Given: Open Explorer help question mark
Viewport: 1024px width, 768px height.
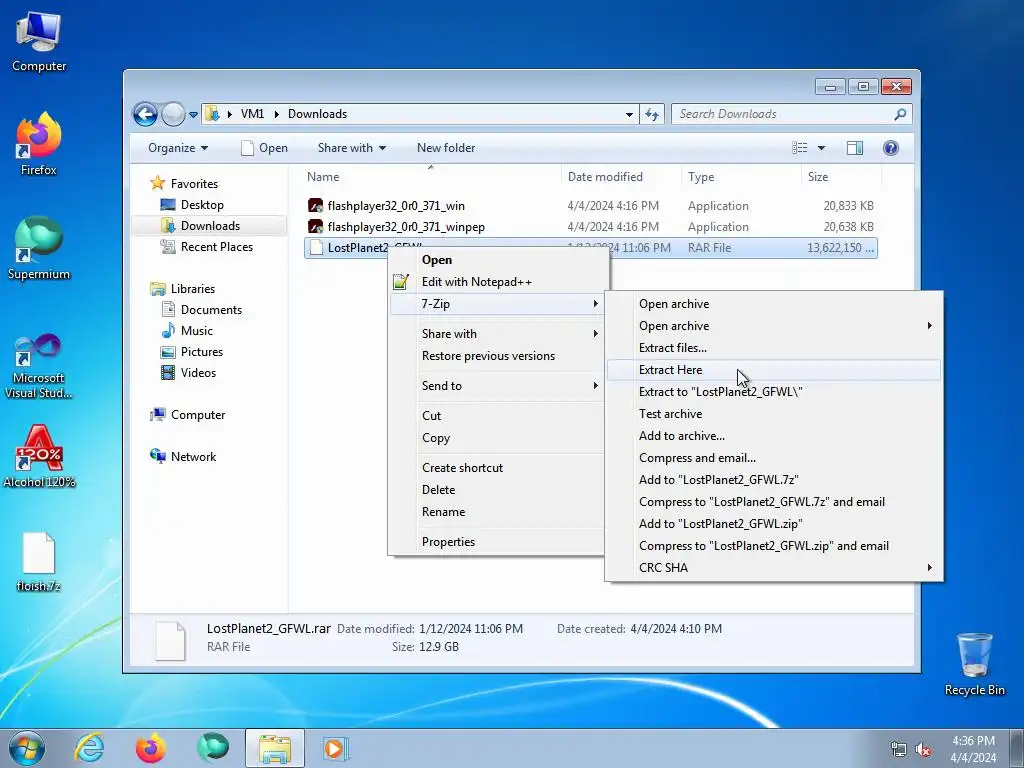Looking at the screenshot, I should tap(890, 148).
